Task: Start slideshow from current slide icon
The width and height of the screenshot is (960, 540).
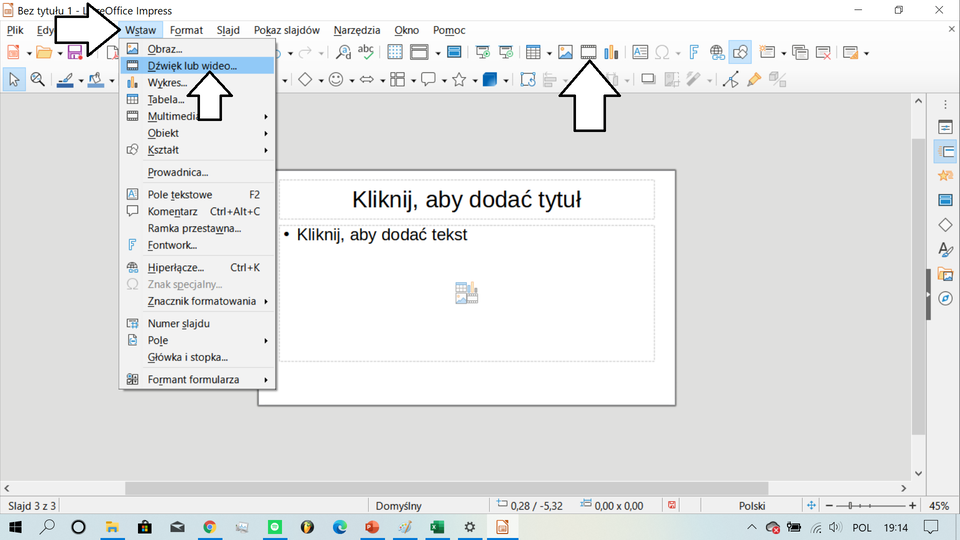Action: 506,53
